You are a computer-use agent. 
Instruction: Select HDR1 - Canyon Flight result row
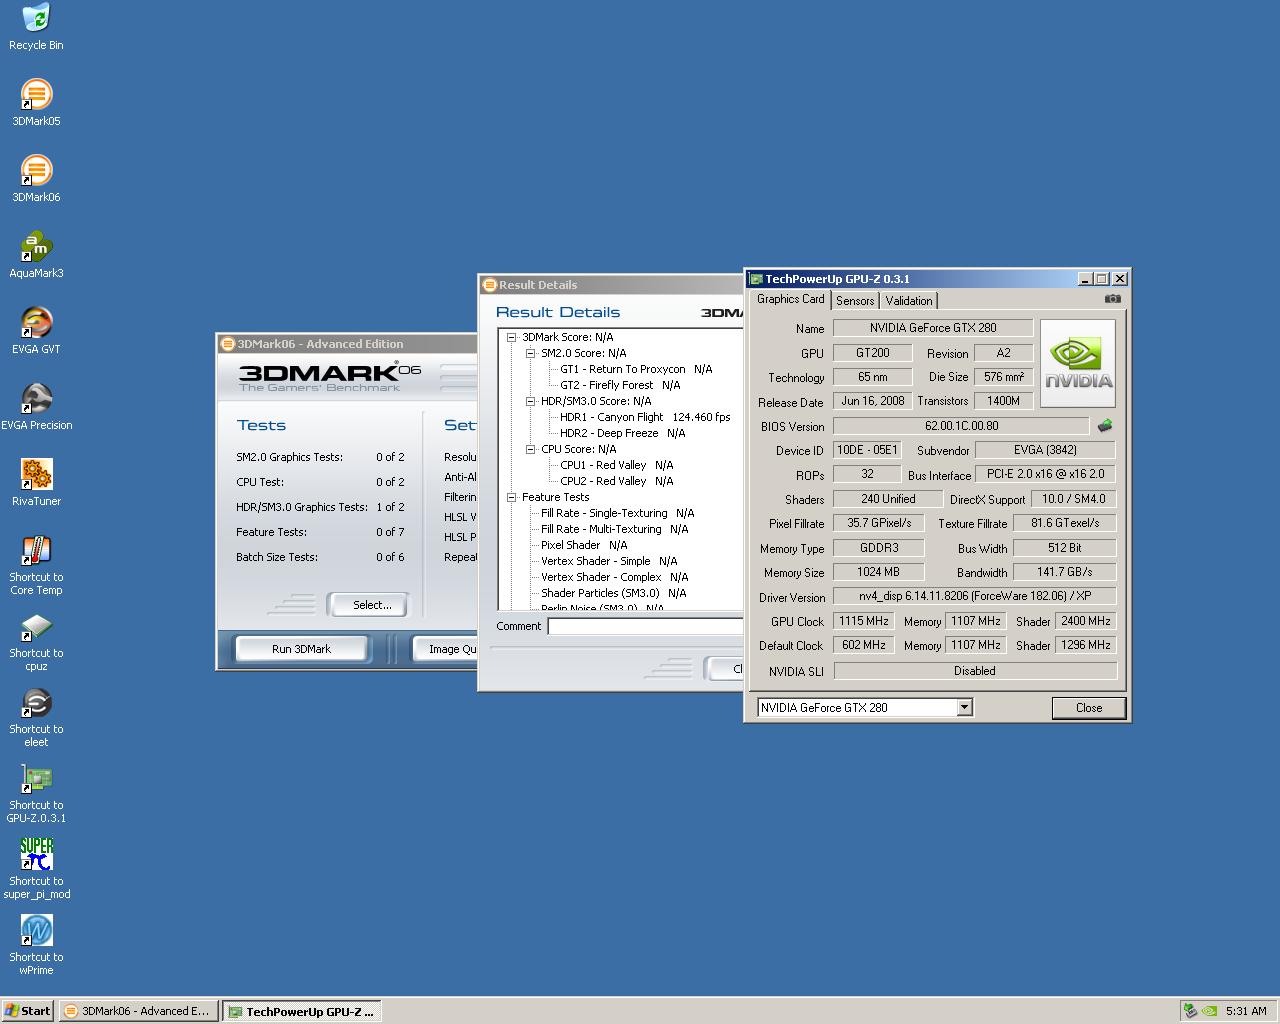pos(645,417)
